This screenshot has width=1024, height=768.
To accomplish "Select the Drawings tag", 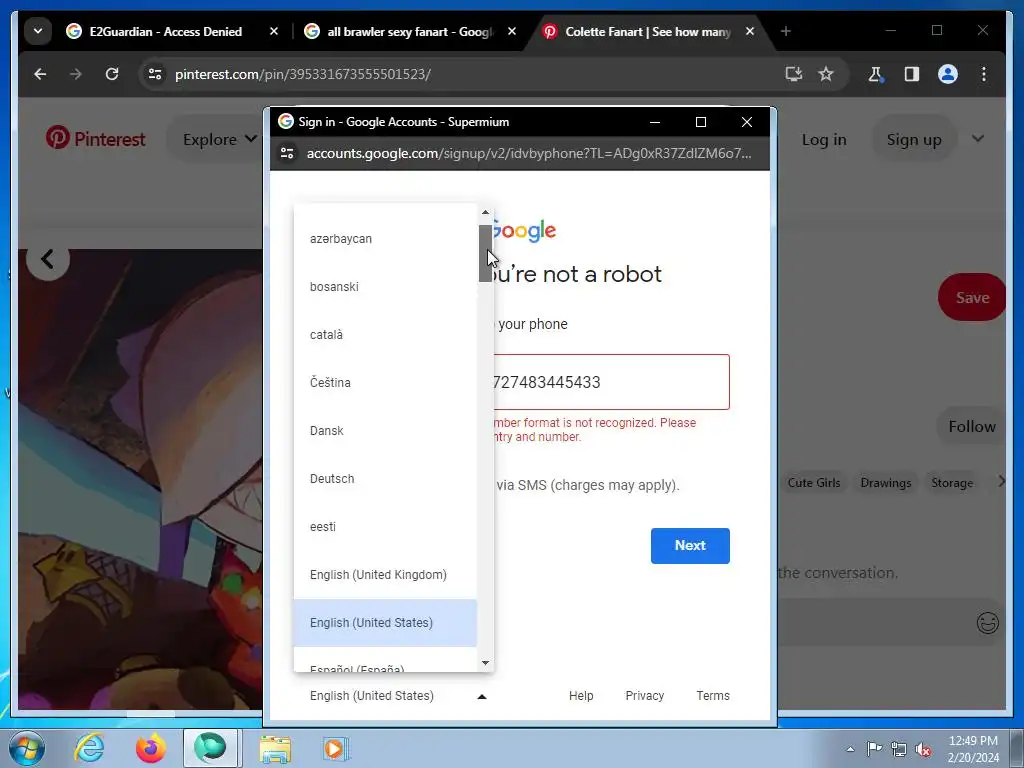I will pyautogui.click(x=885, y=483).
